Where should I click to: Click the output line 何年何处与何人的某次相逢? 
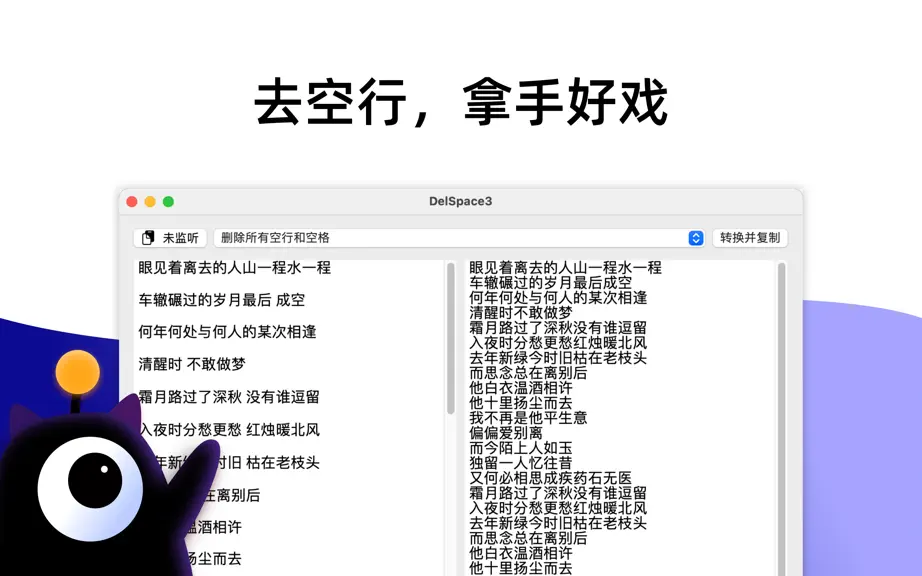coord(558,298)
